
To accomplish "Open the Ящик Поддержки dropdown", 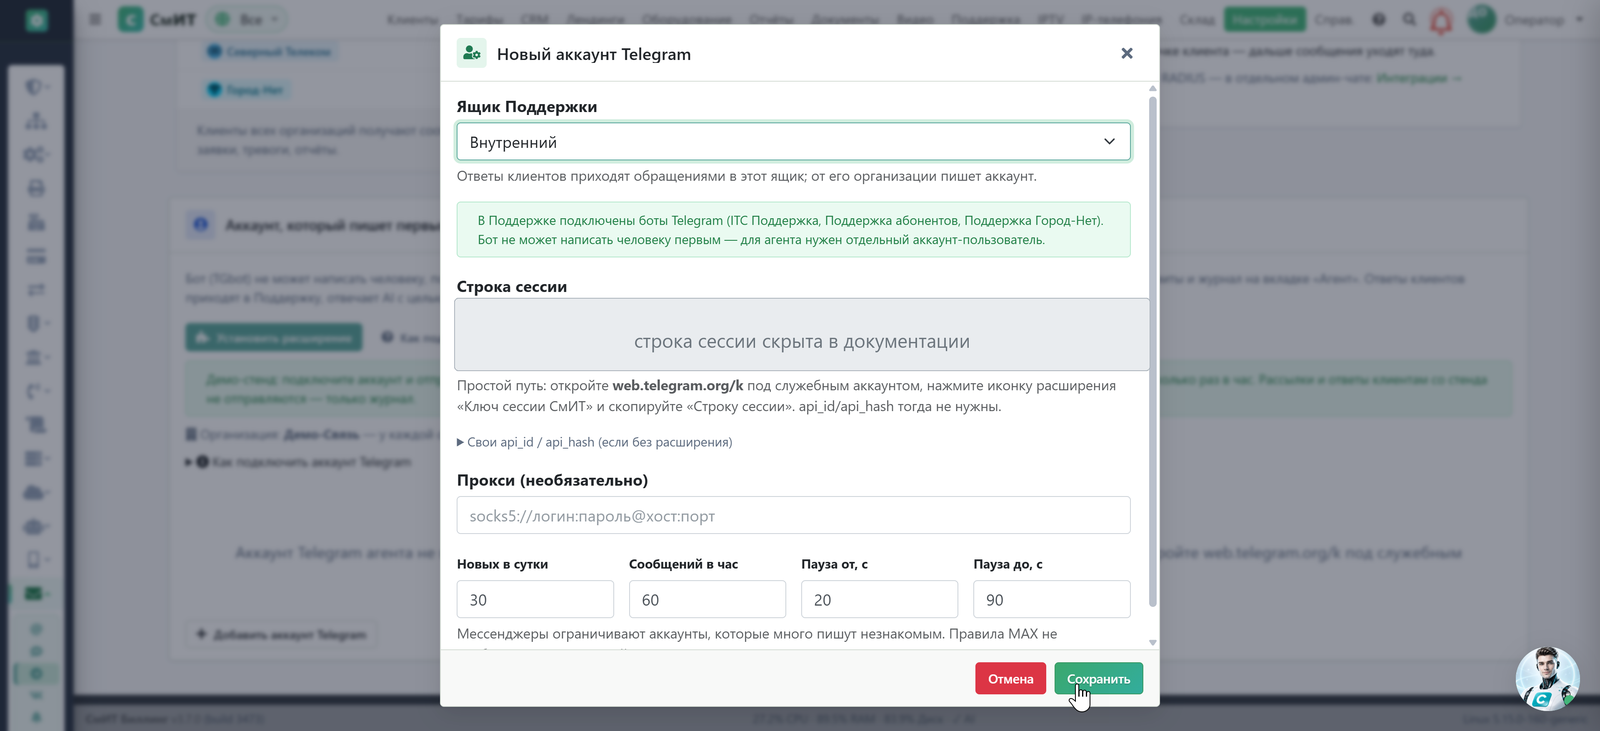I will click(794, 141).
